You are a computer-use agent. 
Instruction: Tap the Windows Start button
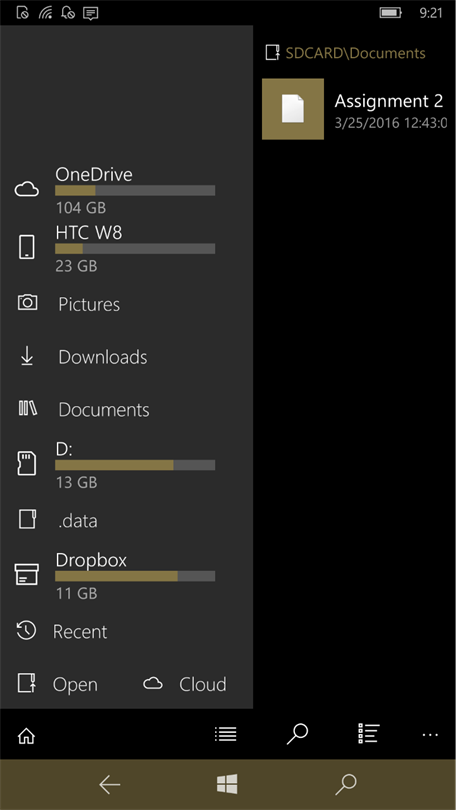[227, 784]
